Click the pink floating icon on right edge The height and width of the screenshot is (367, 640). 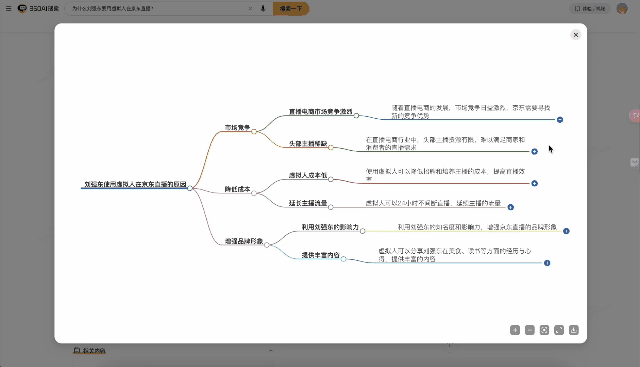tap(635, 116)
